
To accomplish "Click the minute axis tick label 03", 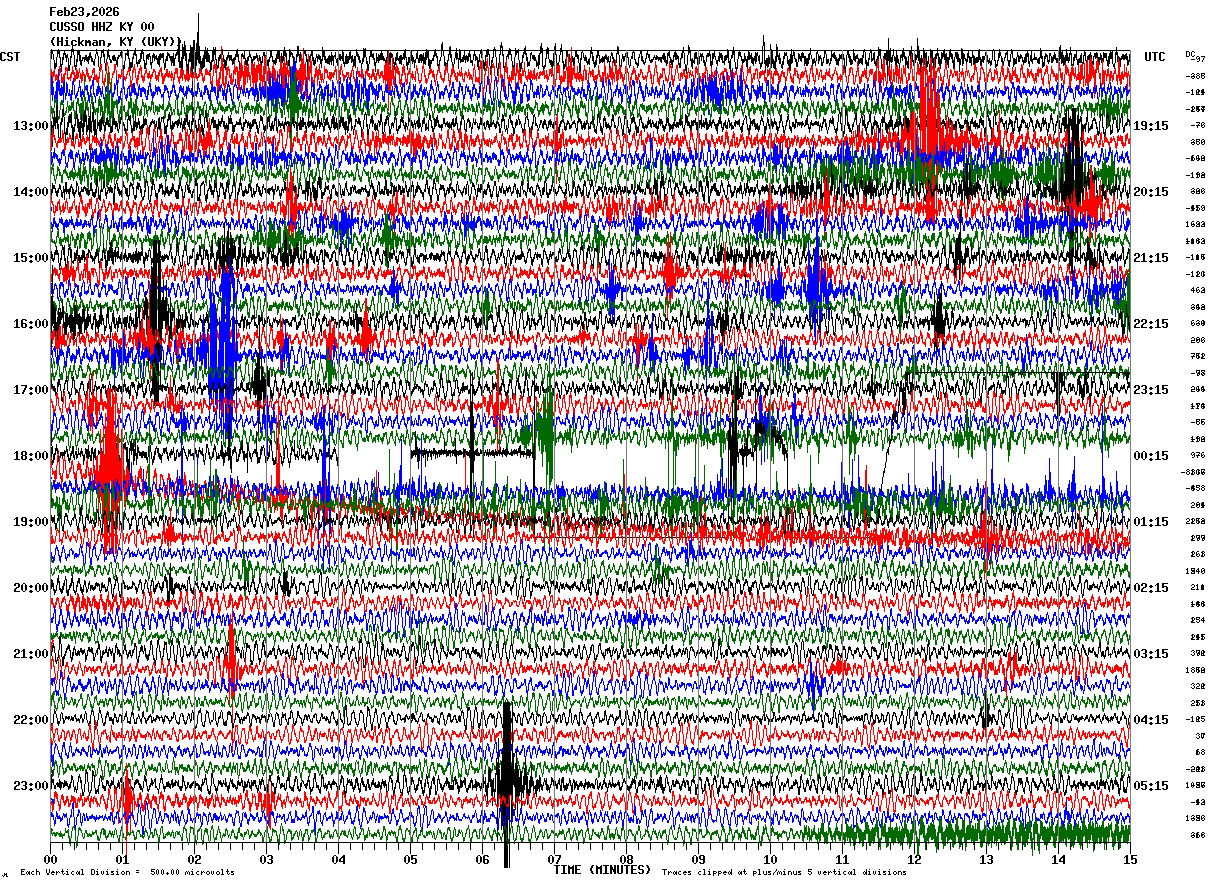I will 266,860.
